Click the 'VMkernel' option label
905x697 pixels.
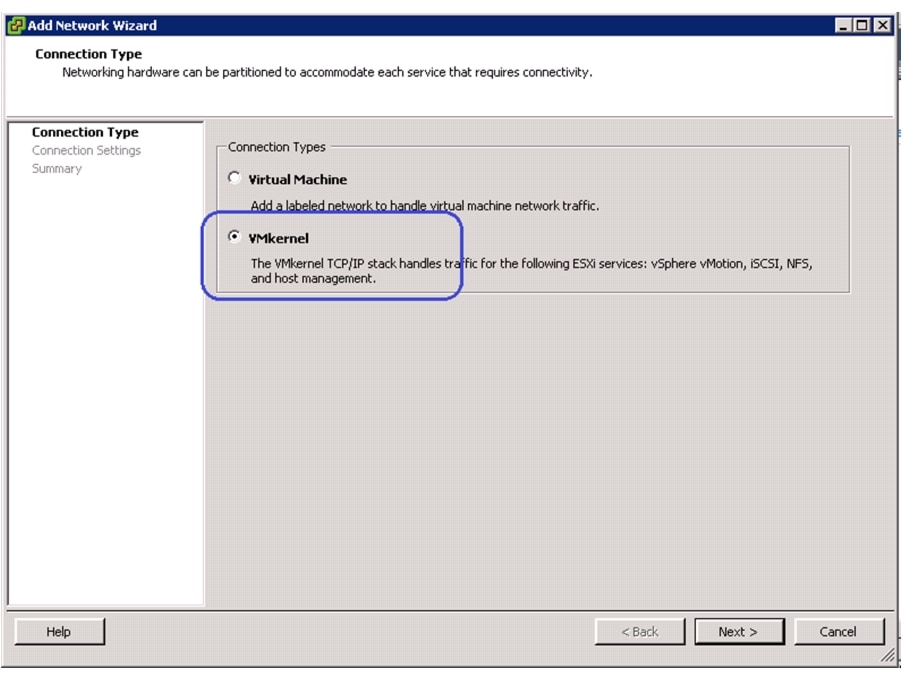(279, 238)
